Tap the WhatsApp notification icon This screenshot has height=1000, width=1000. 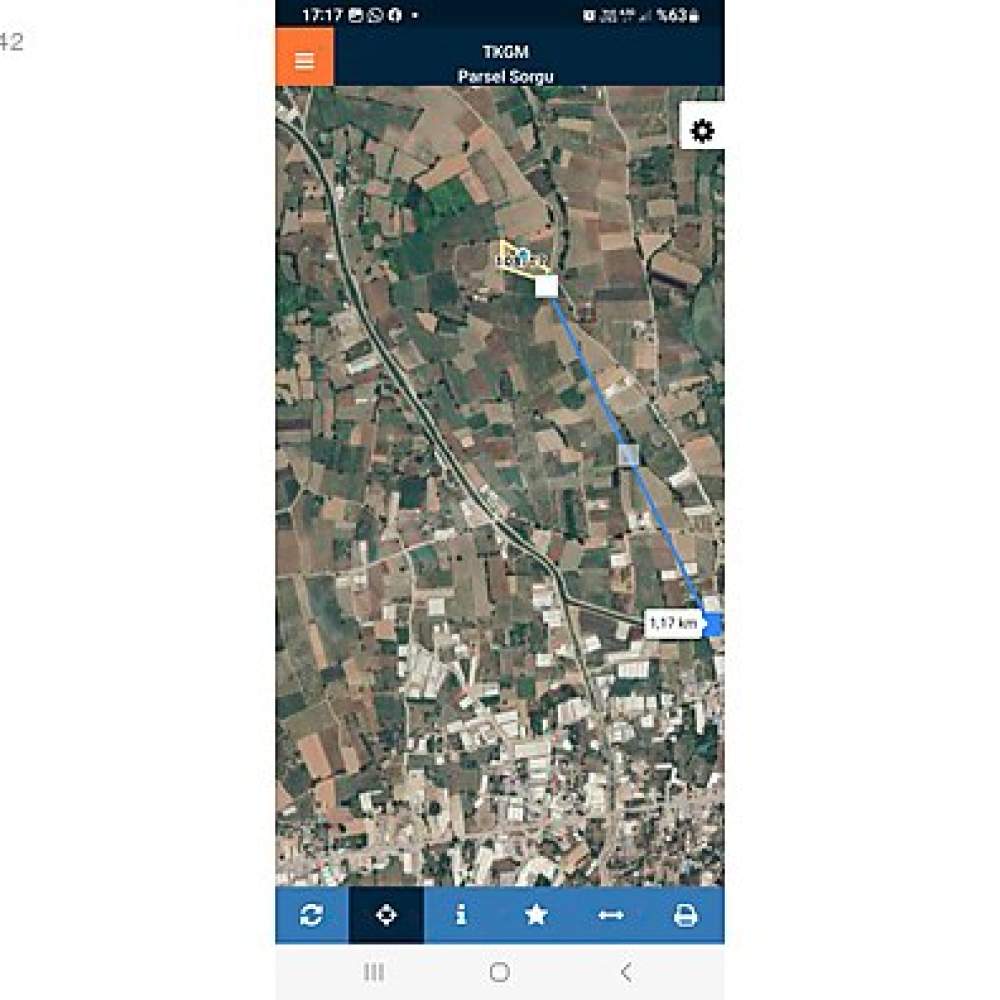[x=375, y=15]
